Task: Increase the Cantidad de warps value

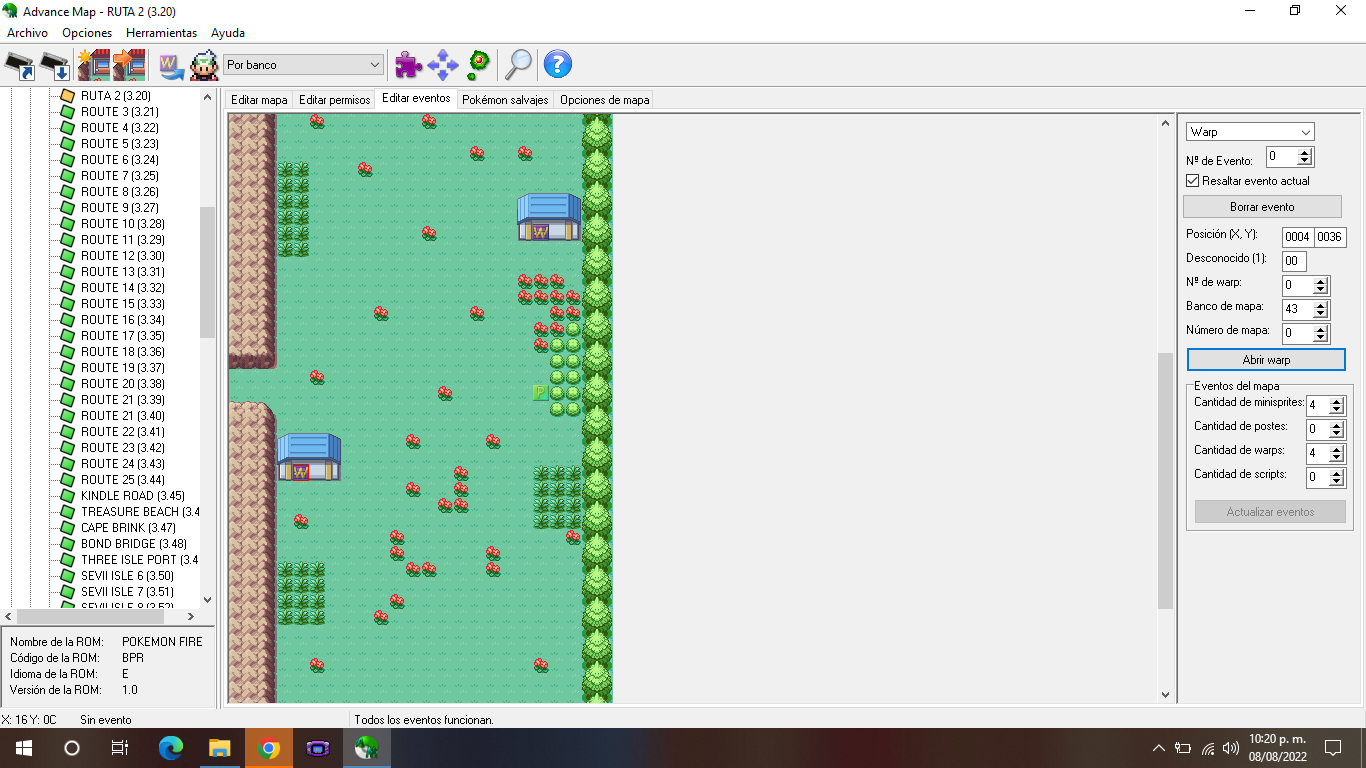Action: click(x=1336, y=449)
